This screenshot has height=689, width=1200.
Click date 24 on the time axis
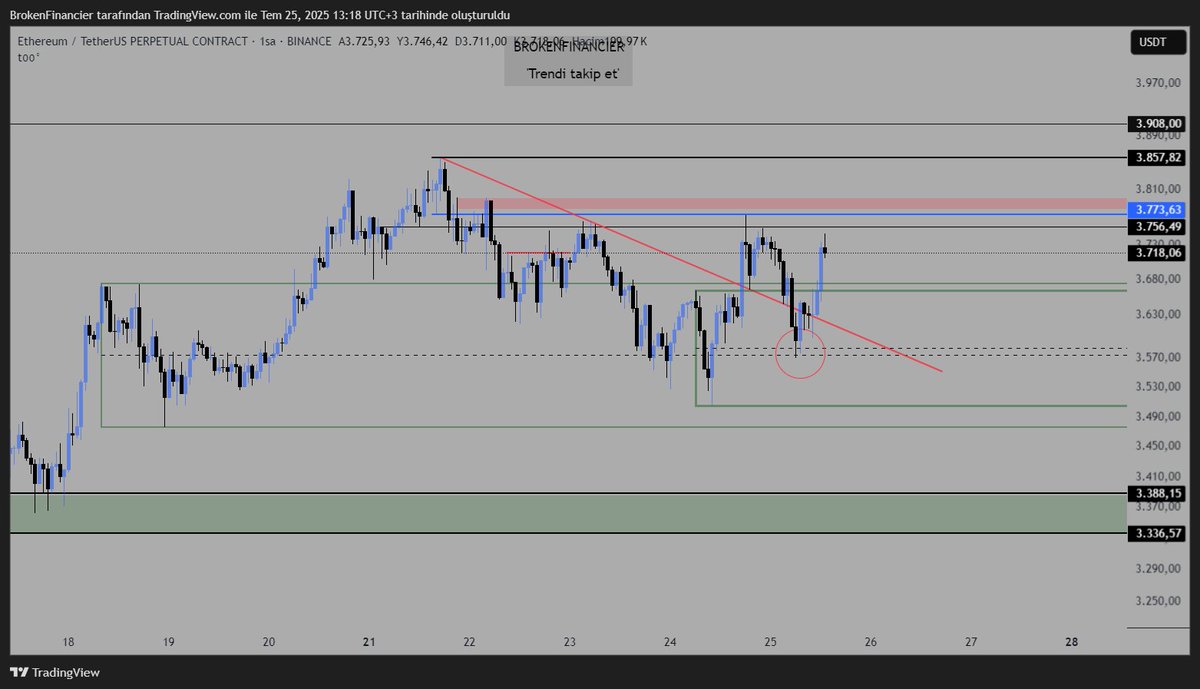tap(670, 643)
